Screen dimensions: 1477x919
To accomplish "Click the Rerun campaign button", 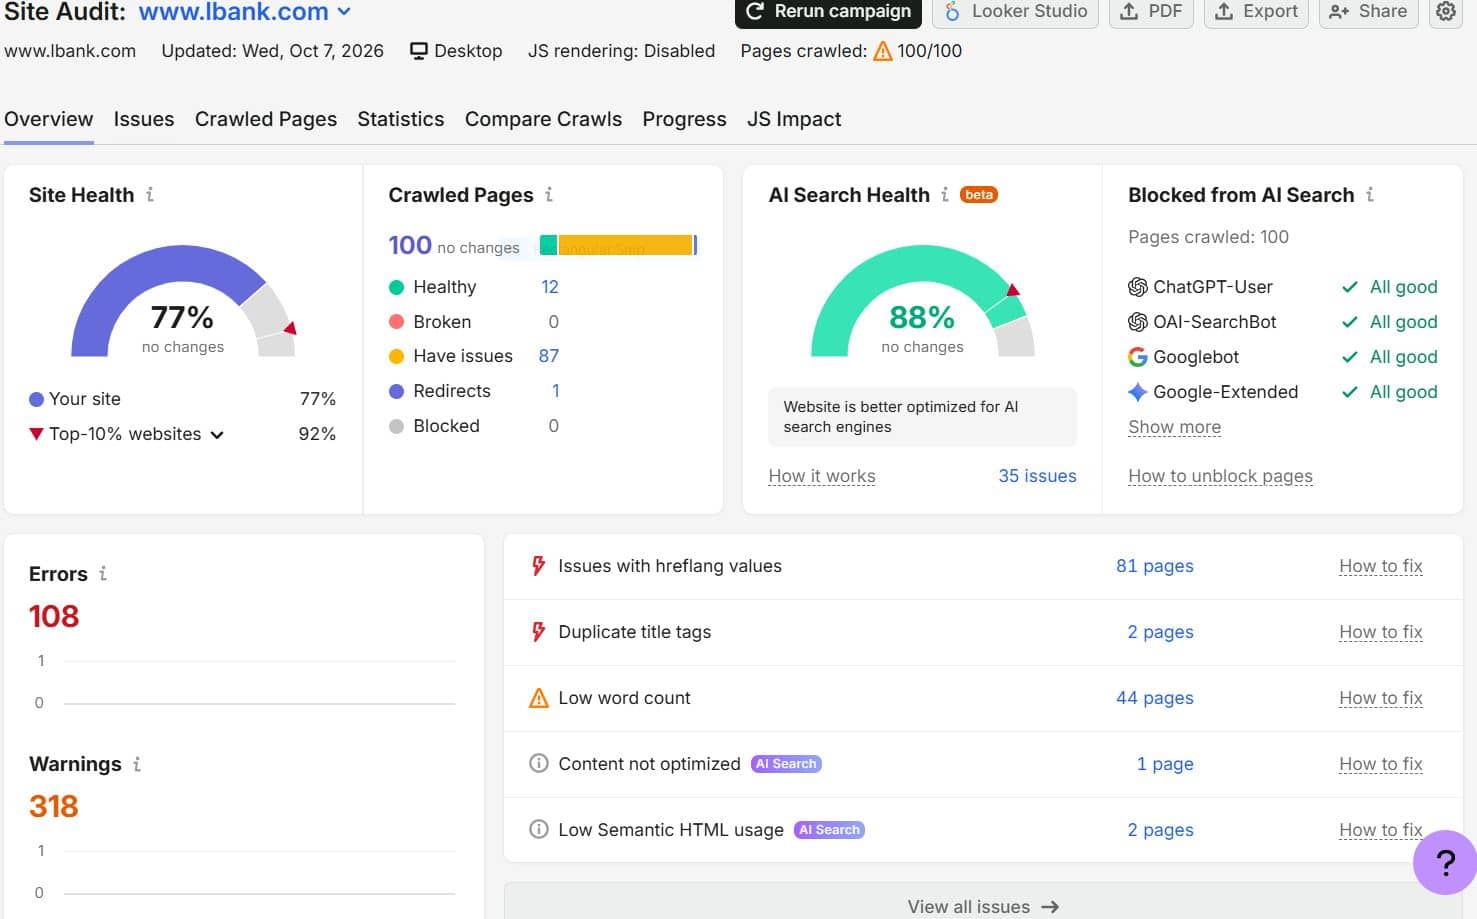I will pyautogui.click(x=828, y=12).
